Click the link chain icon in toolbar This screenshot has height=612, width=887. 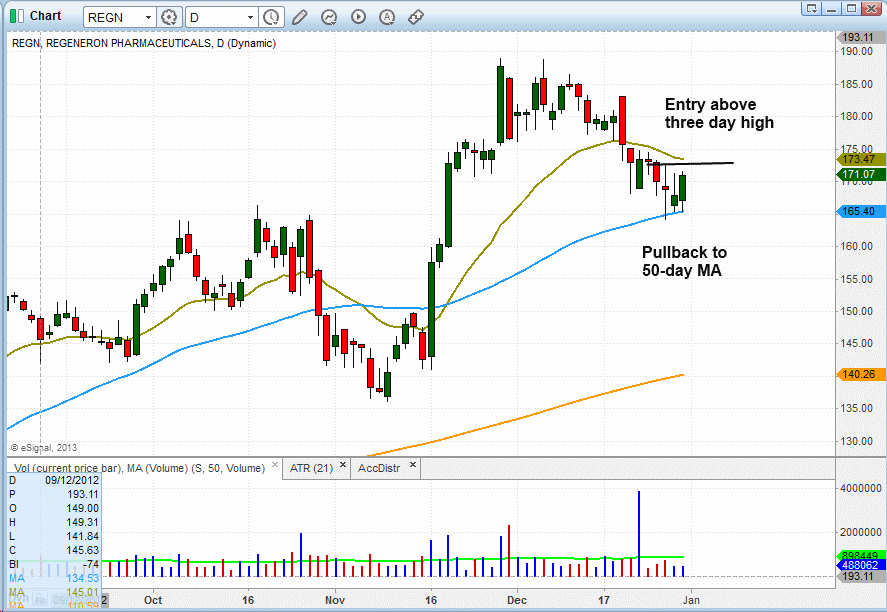[x=416, y=17]
